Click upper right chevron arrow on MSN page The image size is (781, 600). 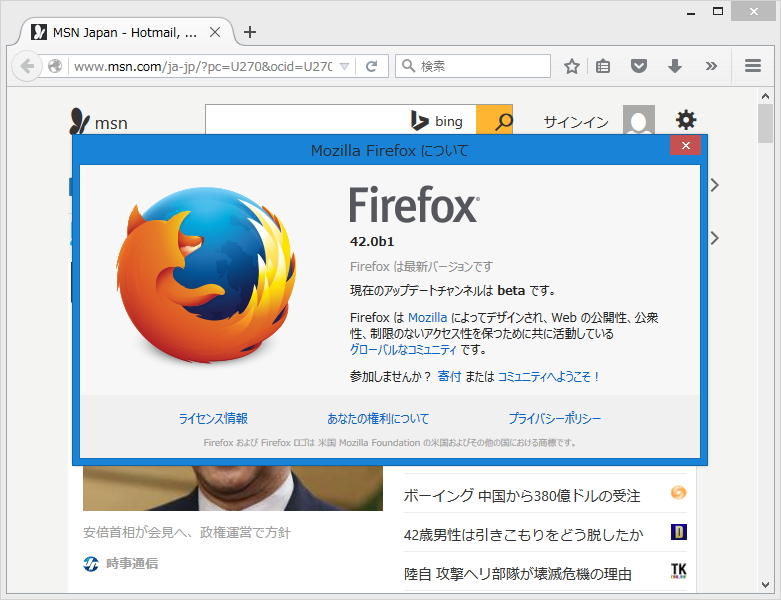[x=715, y=185]
